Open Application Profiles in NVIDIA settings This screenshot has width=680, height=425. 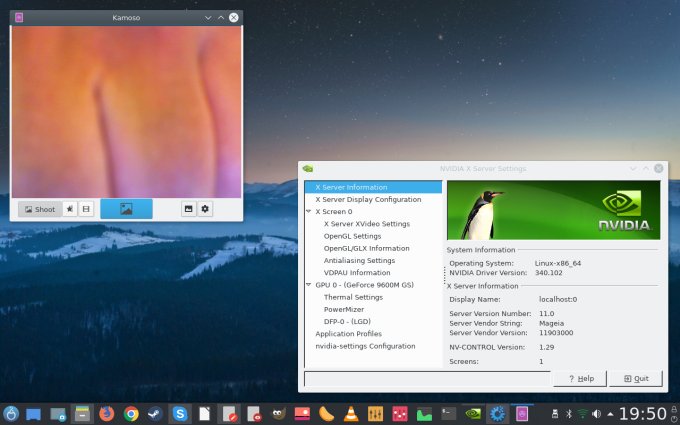(x=348, y=334)
